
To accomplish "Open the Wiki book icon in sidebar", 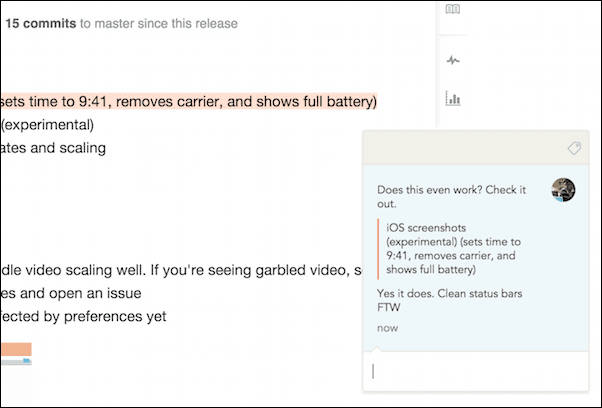I will [453, 8].
